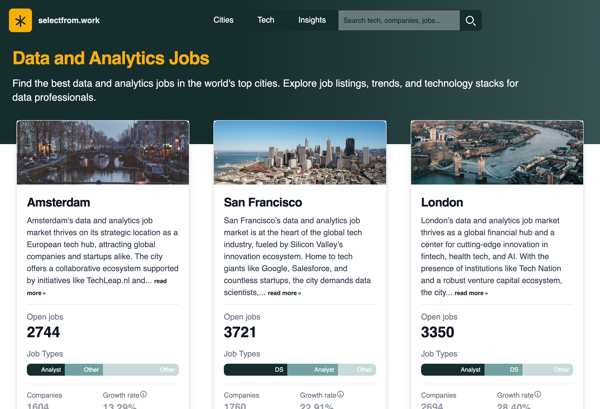This screenshot has width=600, height=409.
Task: Open the San Francisco skyline photo
Action: click(x=300, y=152)
